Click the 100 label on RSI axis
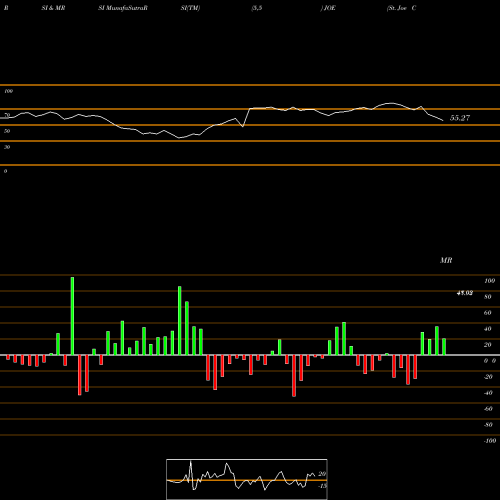The height and width of the screenshot is (500, 500). click(x=8, y=91)
